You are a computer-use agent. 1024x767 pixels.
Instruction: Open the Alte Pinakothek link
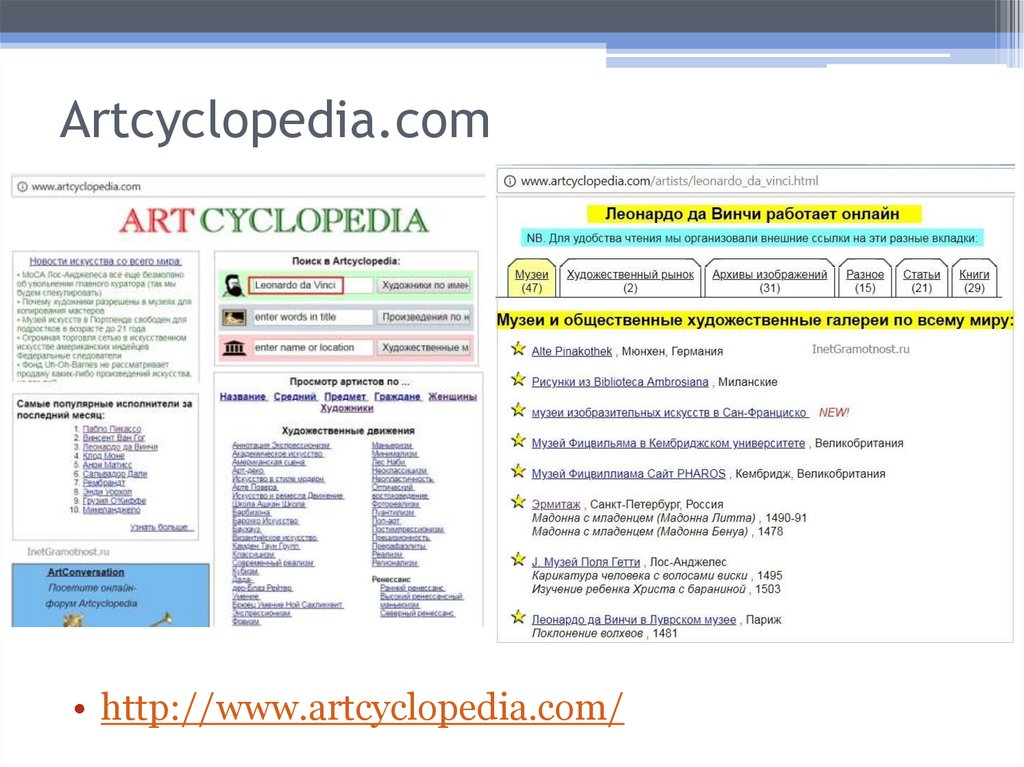[x=571, y=351]
